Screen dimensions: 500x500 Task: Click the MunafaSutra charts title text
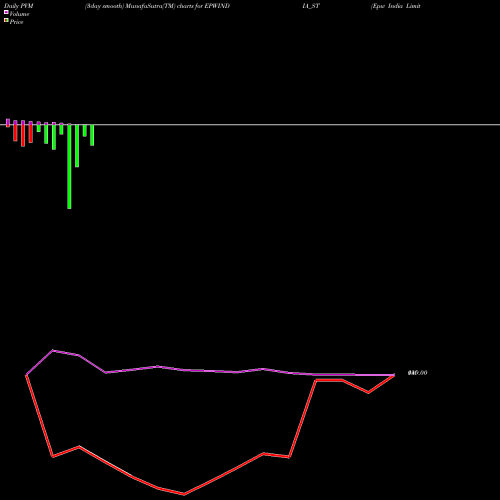(157, 6)
